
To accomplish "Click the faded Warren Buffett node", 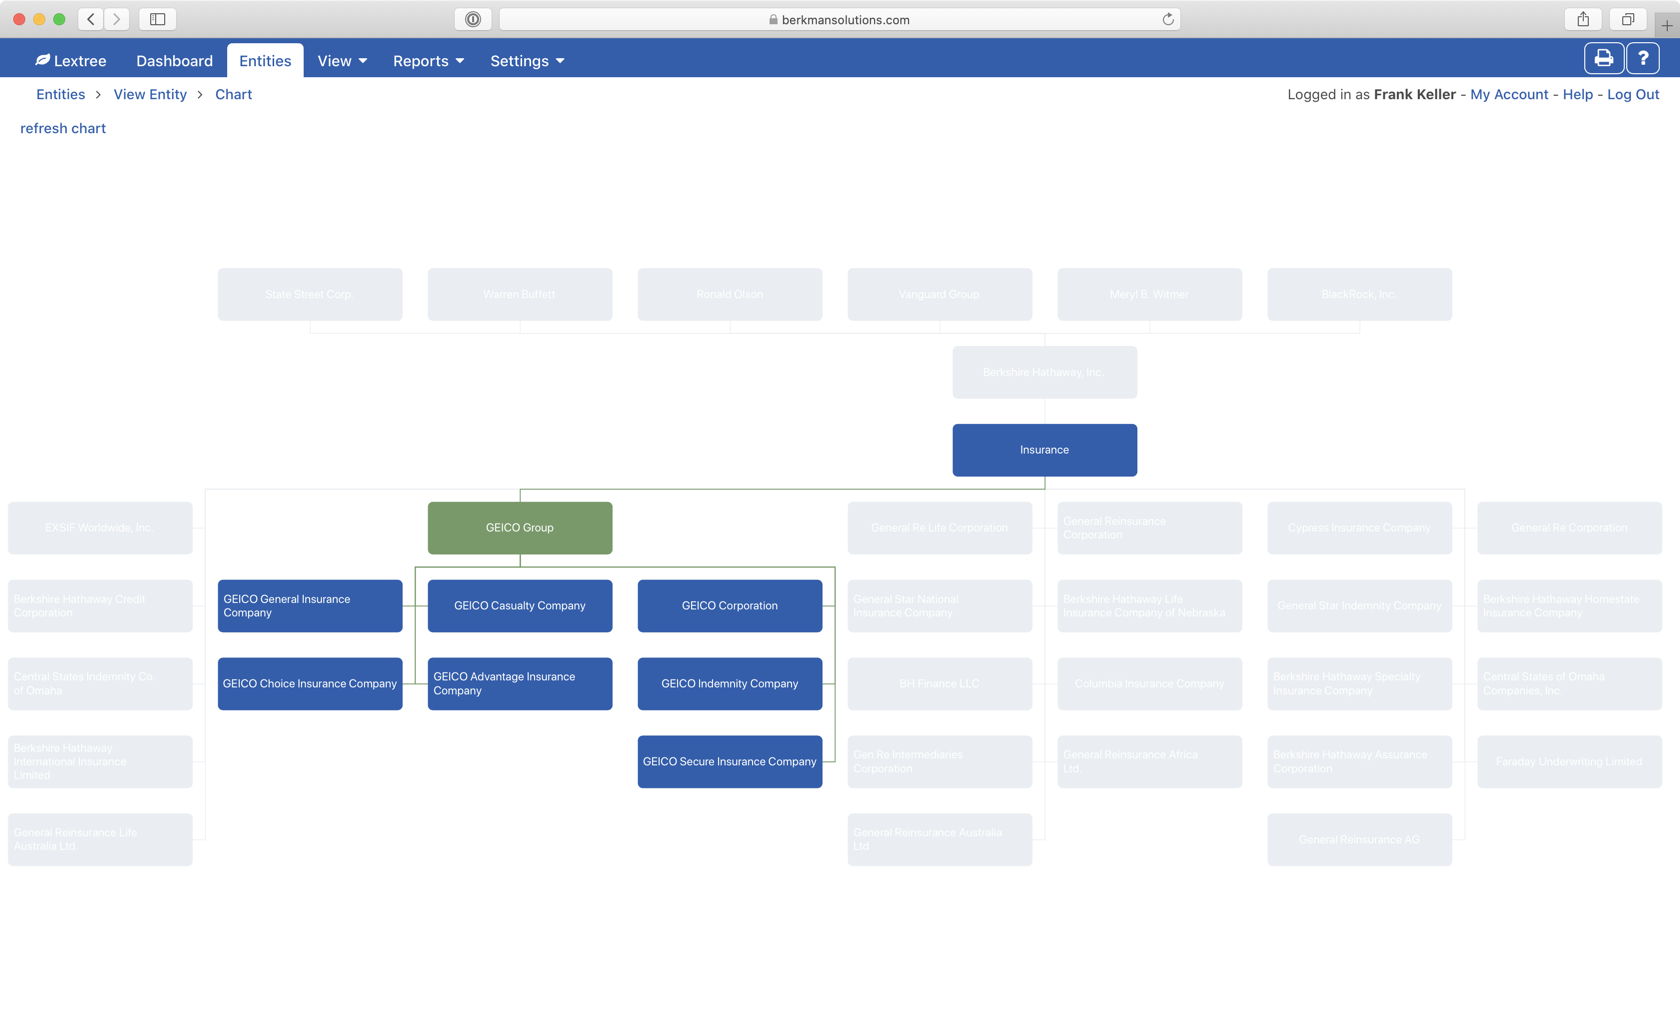I will point(520,294).
